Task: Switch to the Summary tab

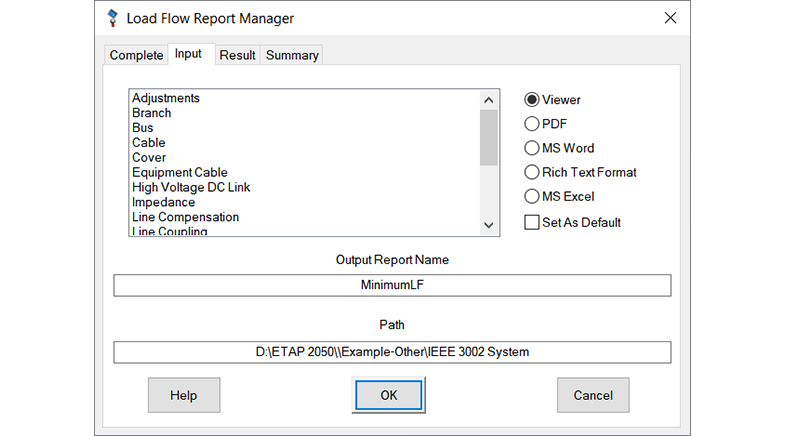Action: pyautogui.click(x=292, y=55)
